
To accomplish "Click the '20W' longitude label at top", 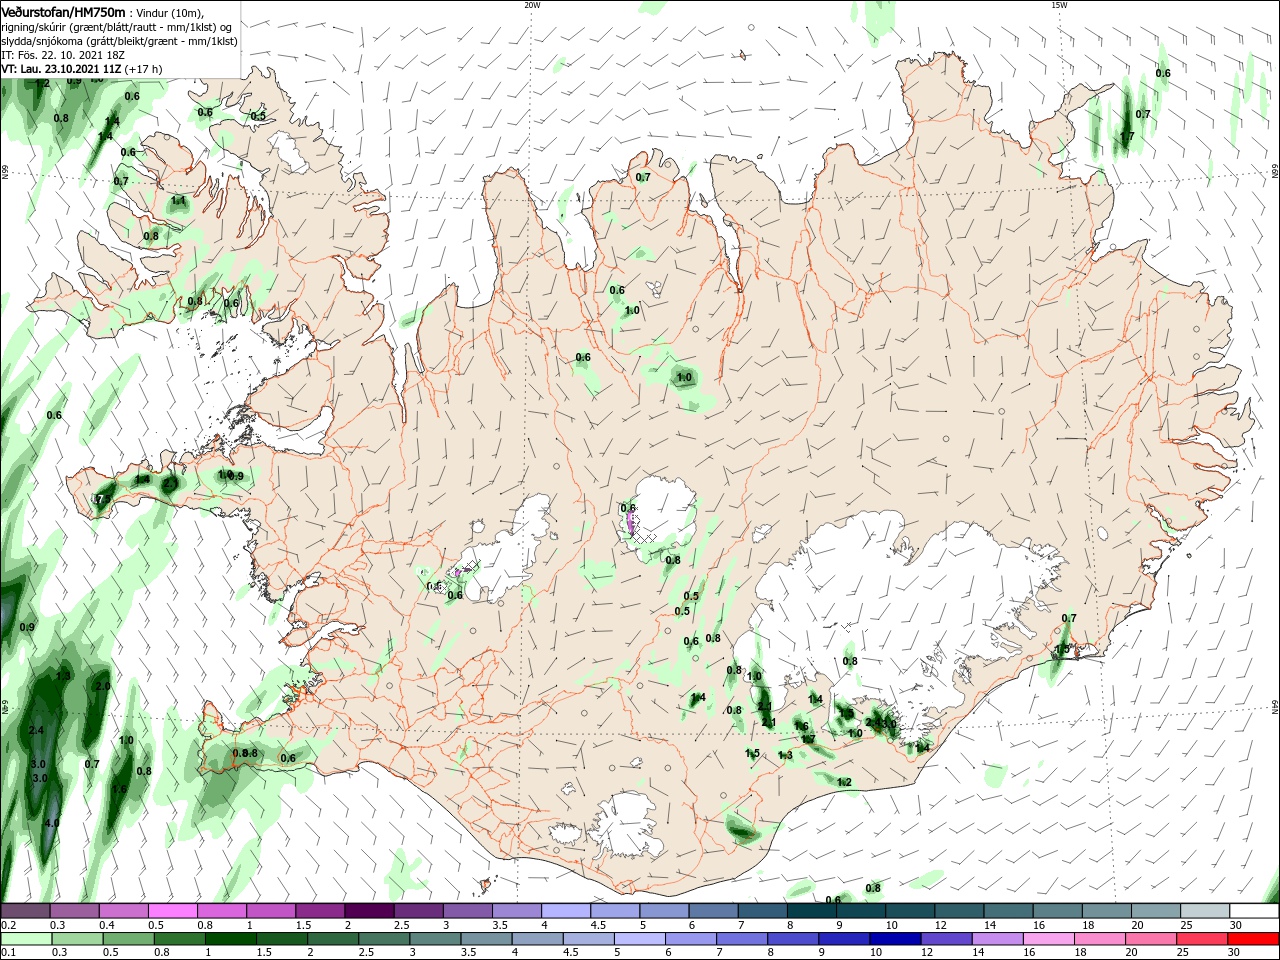I will [x=531, y=4].
